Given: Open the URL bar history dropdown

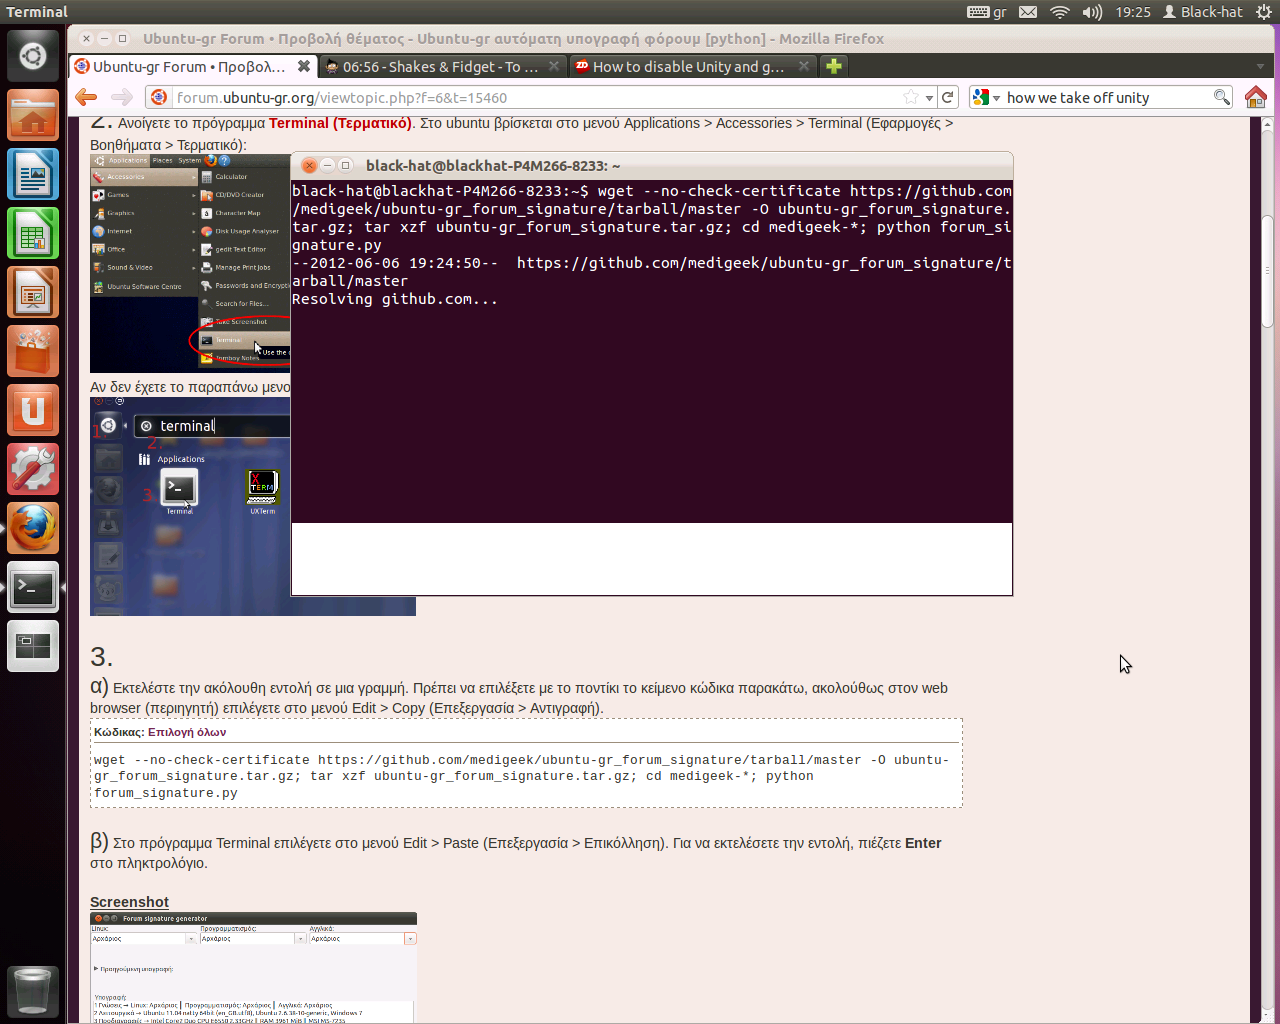Looking at the screenshot, I should pos(929,98).
